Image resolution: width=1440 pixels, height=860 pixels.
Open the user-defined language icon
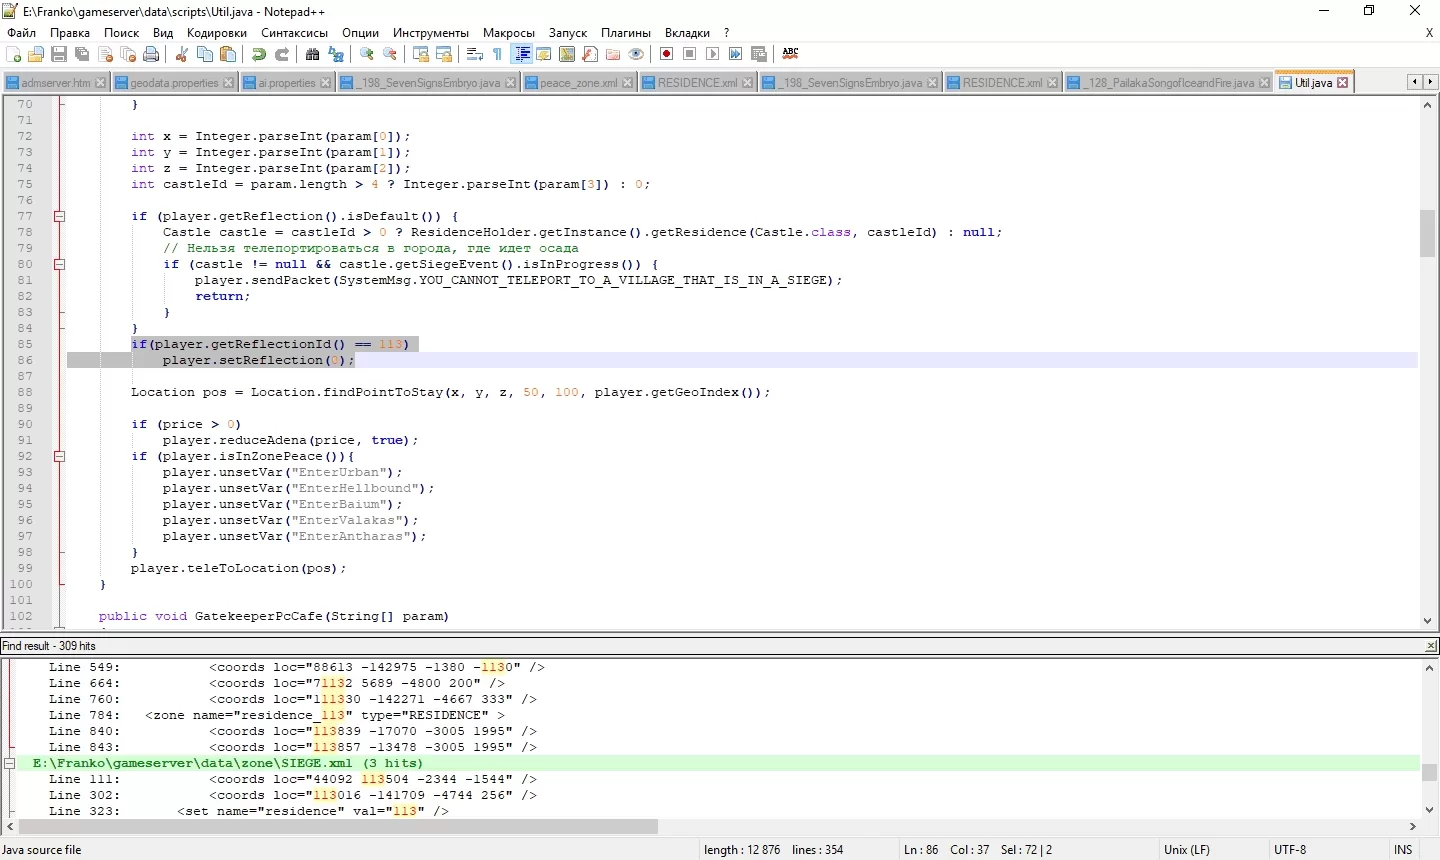pyautogui.click(x=544, y=54)
